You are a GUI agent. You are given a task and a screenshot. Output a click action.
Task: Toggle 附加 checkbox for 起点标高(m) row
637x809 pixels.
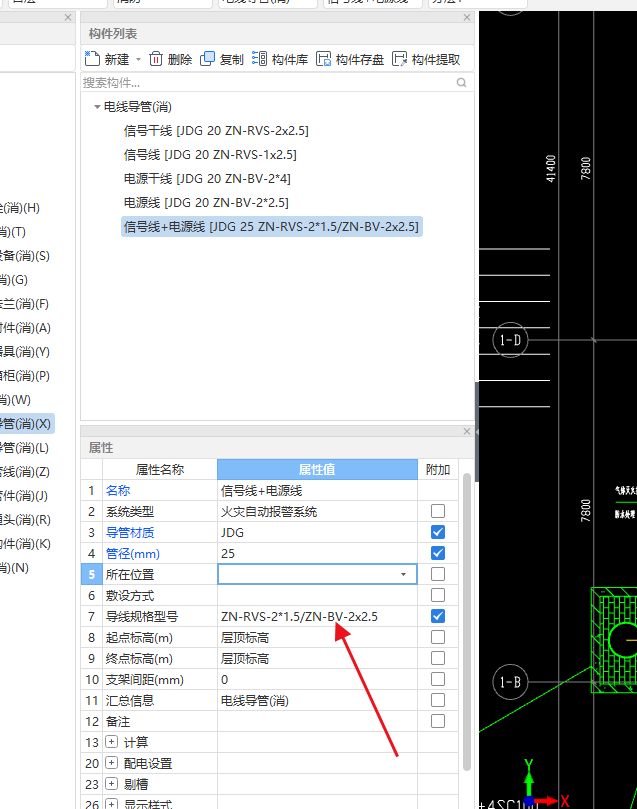(x=438, y=637)
